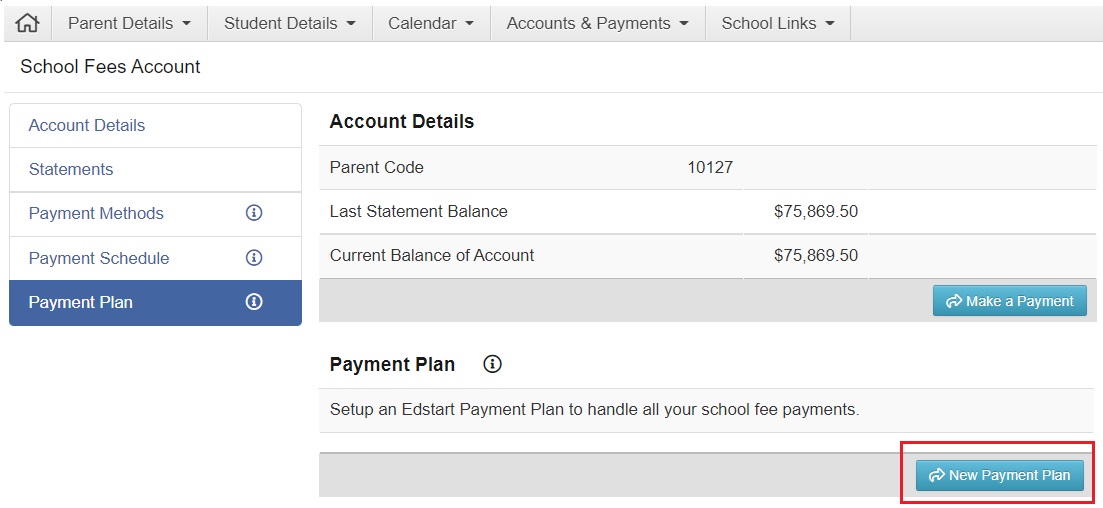This screenshot has width=1103, height=508.
Task: Click the home icon in navigation bar
Action: click(27, 23)
